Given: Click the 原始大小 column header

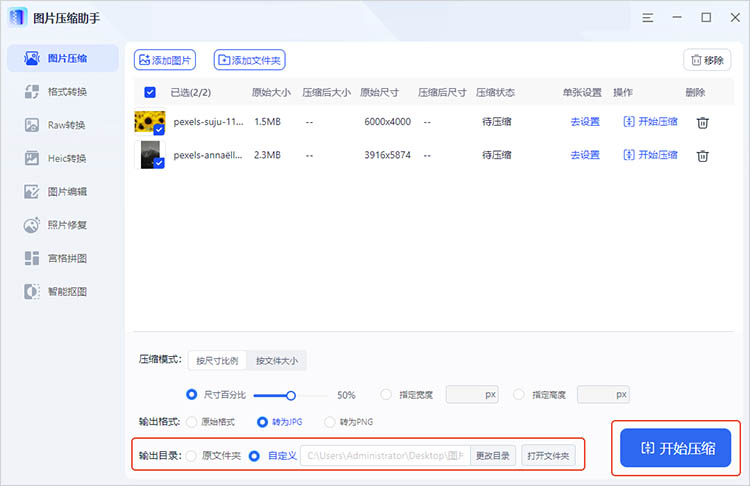Looking at the screenshot, I should [271, 92].
